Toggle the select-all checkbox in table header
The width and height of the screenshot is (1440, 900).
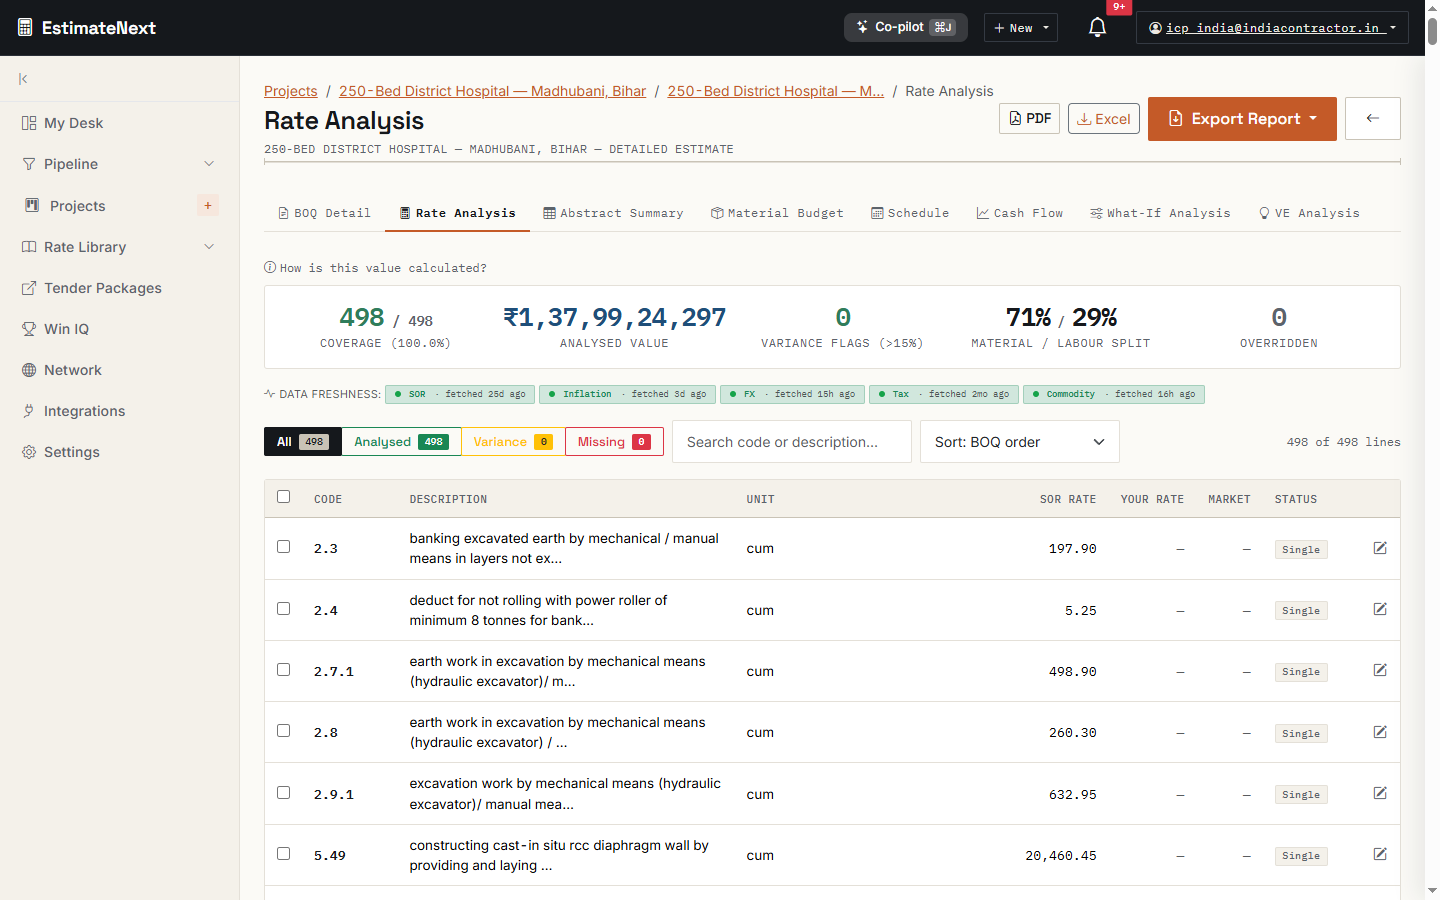click(x=284, y=497)
